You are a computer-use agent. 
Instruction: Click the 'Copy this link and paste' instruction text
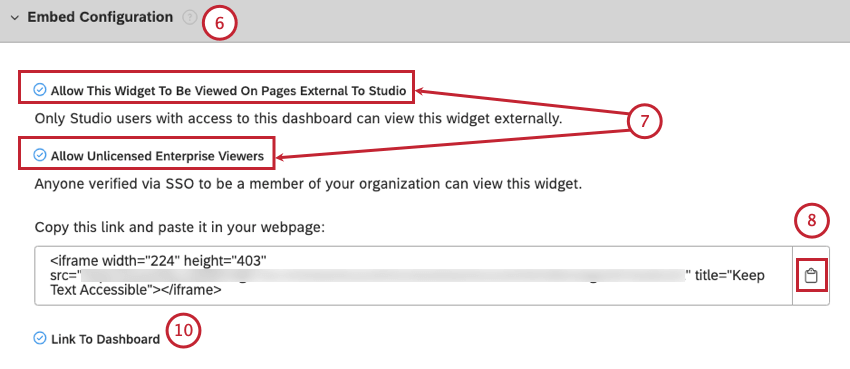[x=179, y=228]
